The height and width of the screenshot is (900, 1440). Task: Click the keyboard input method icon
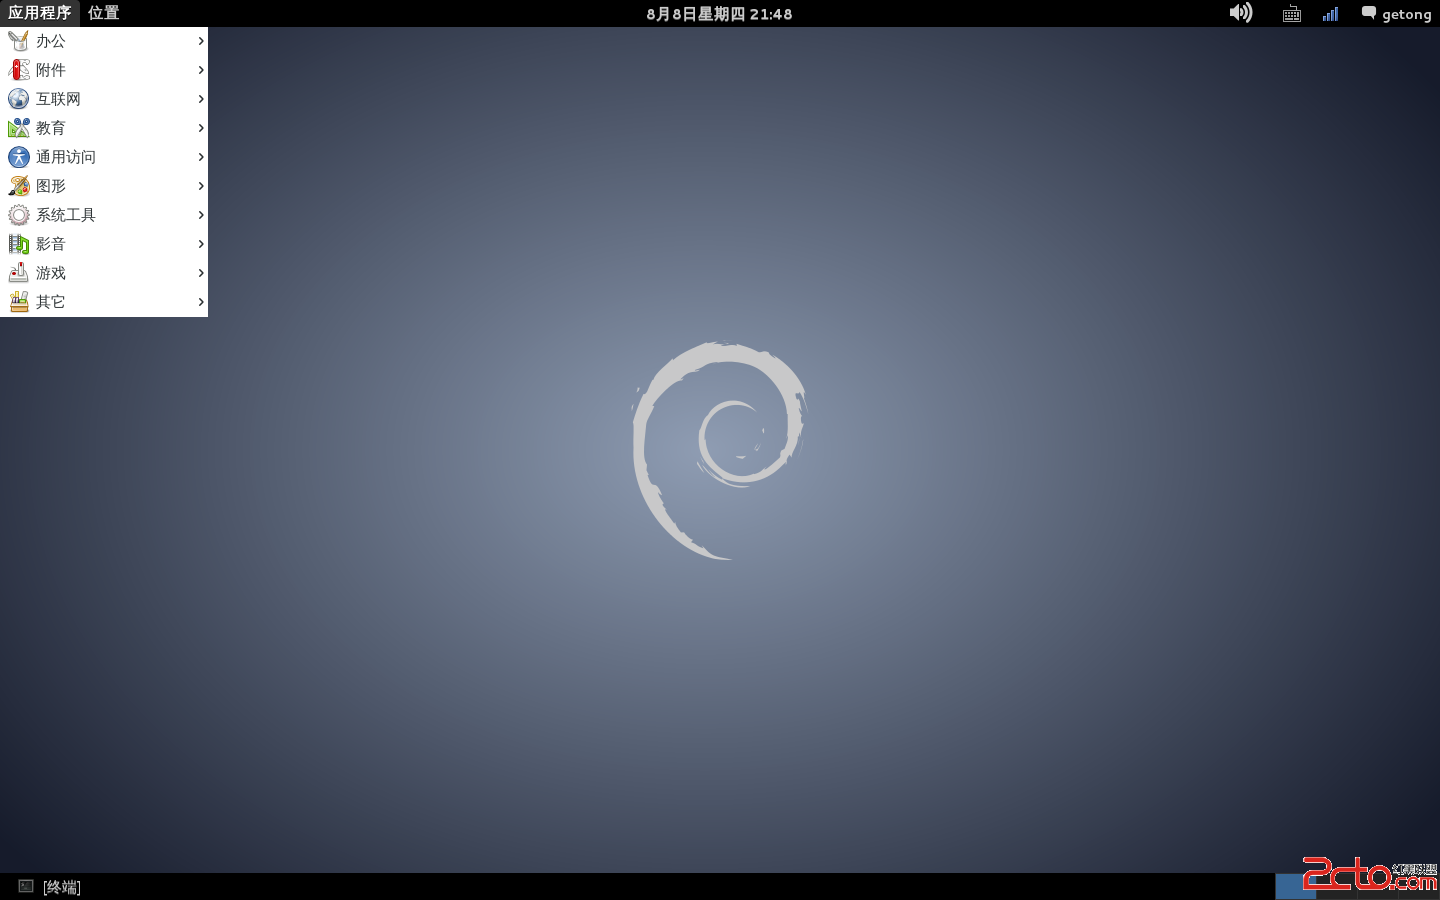coord(1292,14)
